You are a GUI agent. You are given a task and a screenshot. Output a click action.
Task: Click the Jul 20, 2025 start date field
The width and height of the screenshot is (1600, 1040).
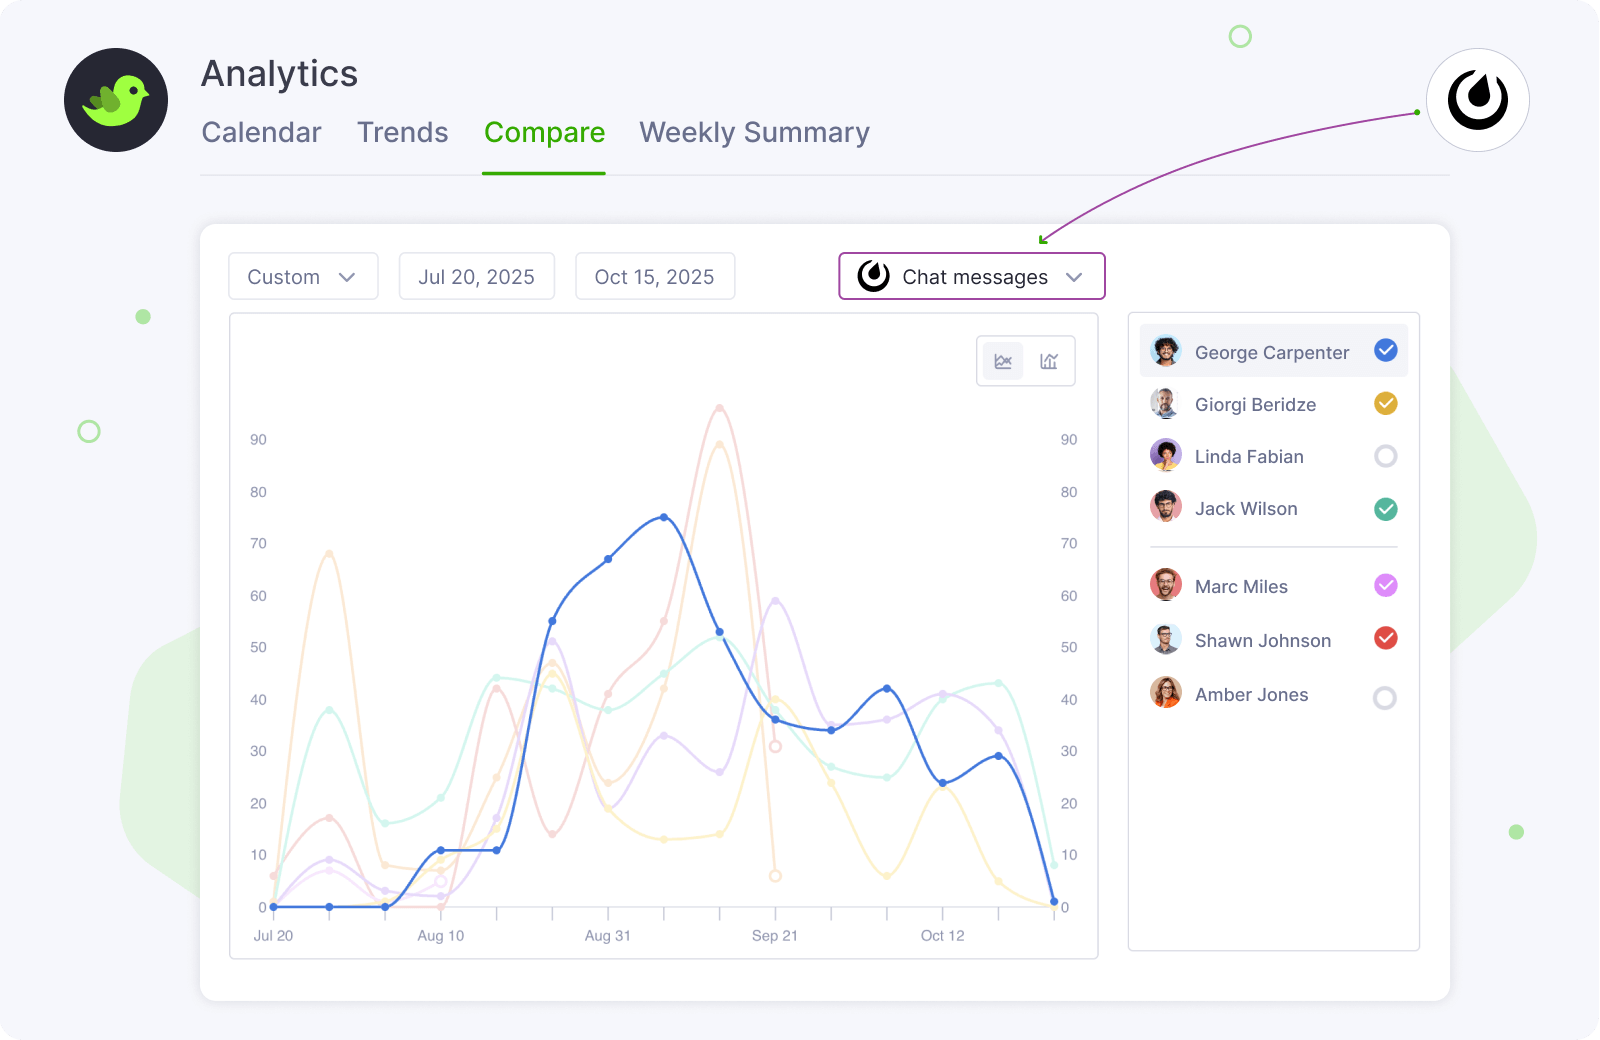pyautogui.click(x=476, y=277)
